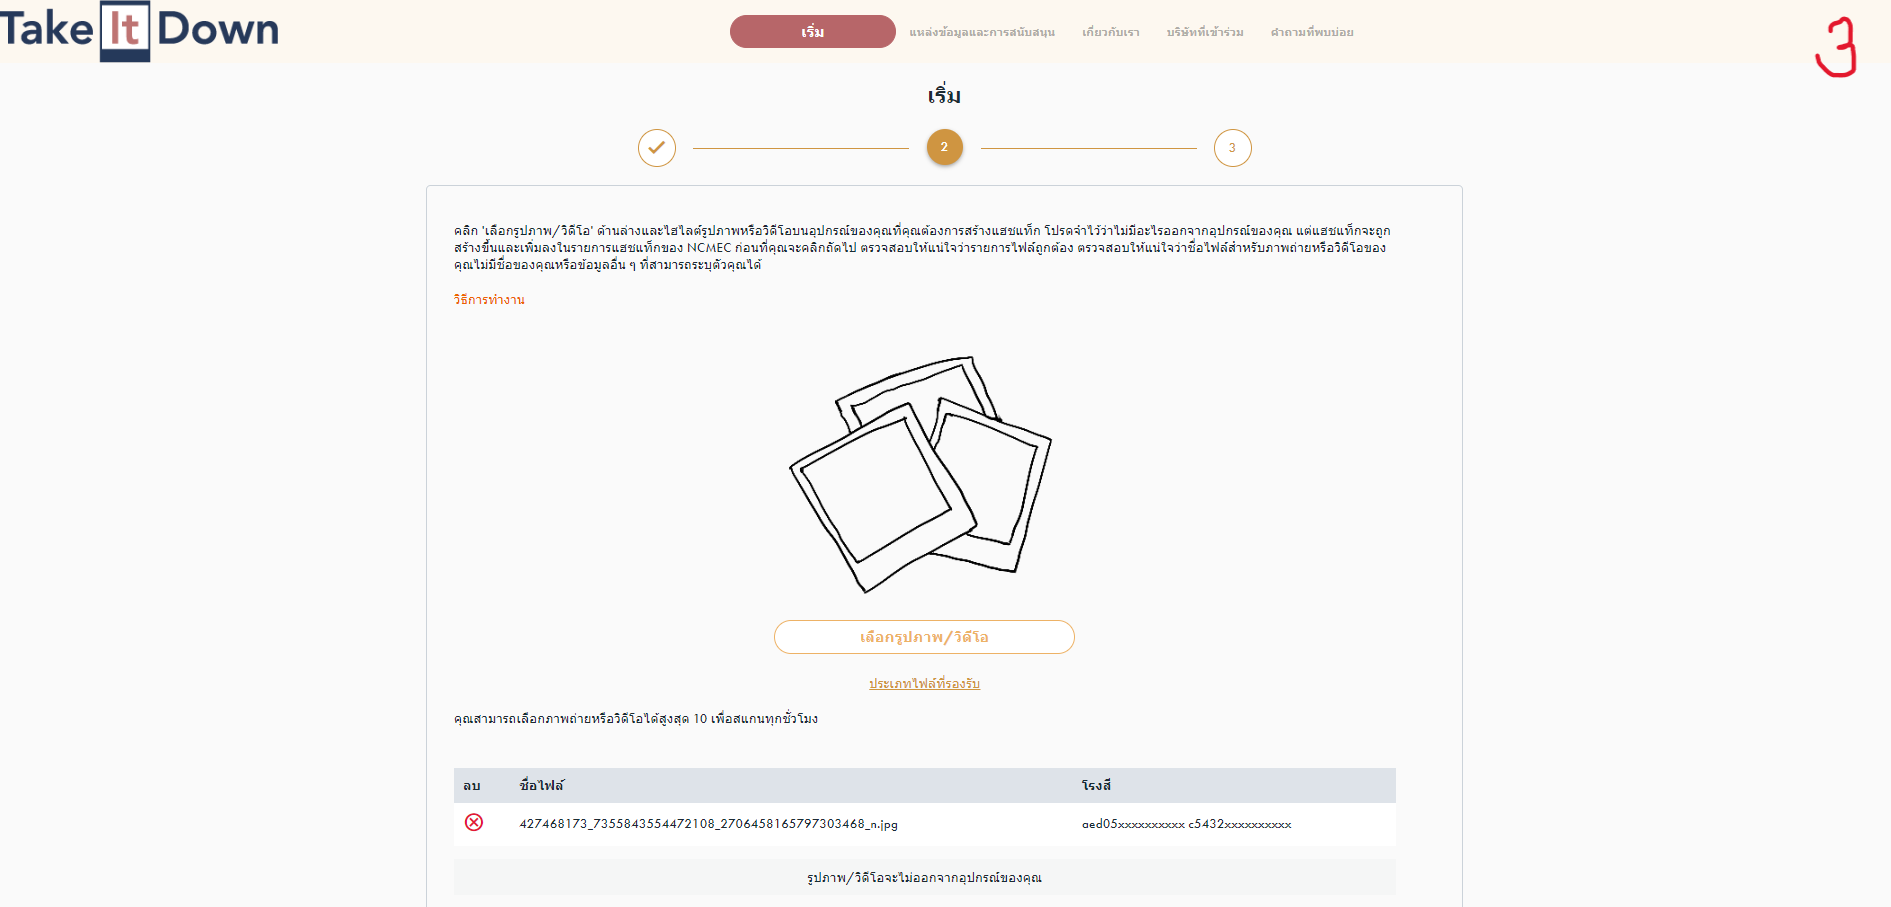The height and width of the screenshot is (907, 1891).
Task: Click the ชื่อไฟล์ column header
Action: click(x=541, y=786)
